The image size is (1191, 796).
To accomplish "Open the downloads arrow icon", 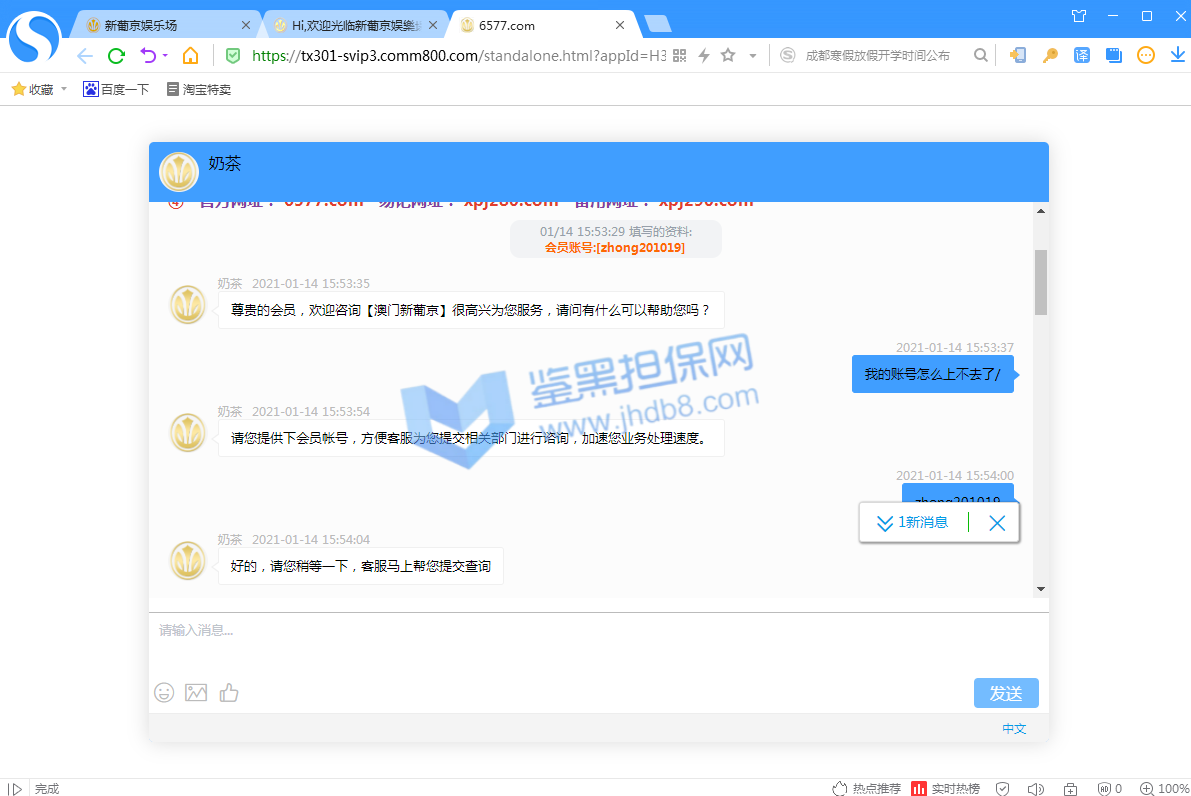I will (x=1177, y=56).
